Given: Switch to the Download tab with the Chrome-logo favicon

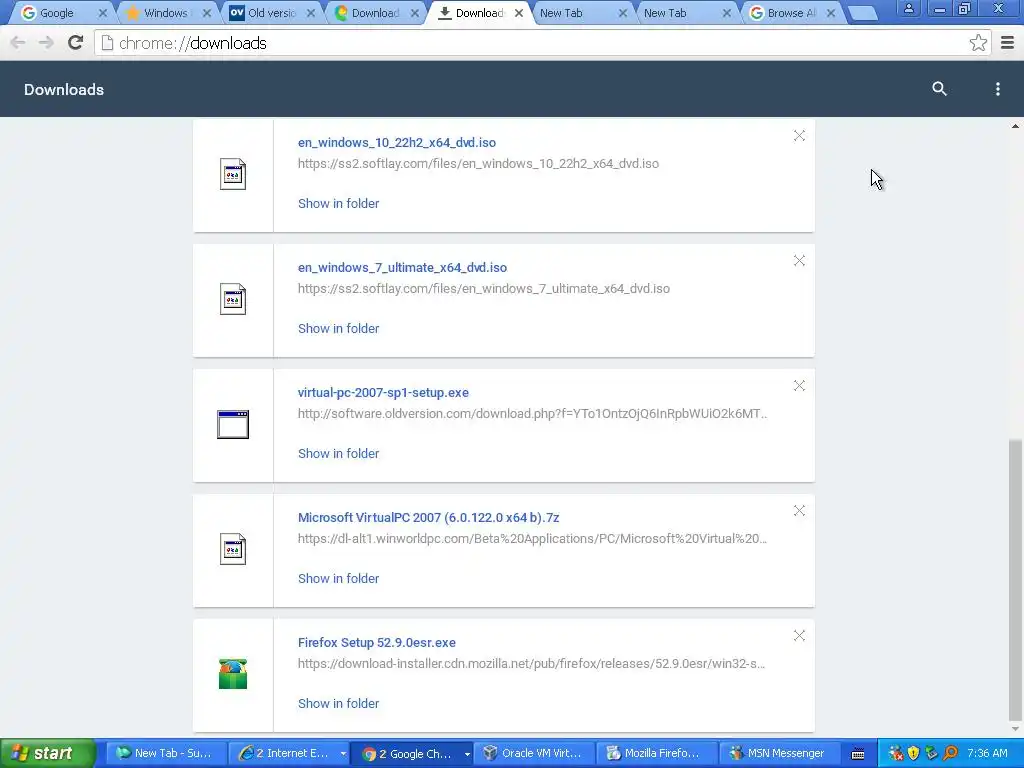Looking at the screenshot, I should [375, 13].
